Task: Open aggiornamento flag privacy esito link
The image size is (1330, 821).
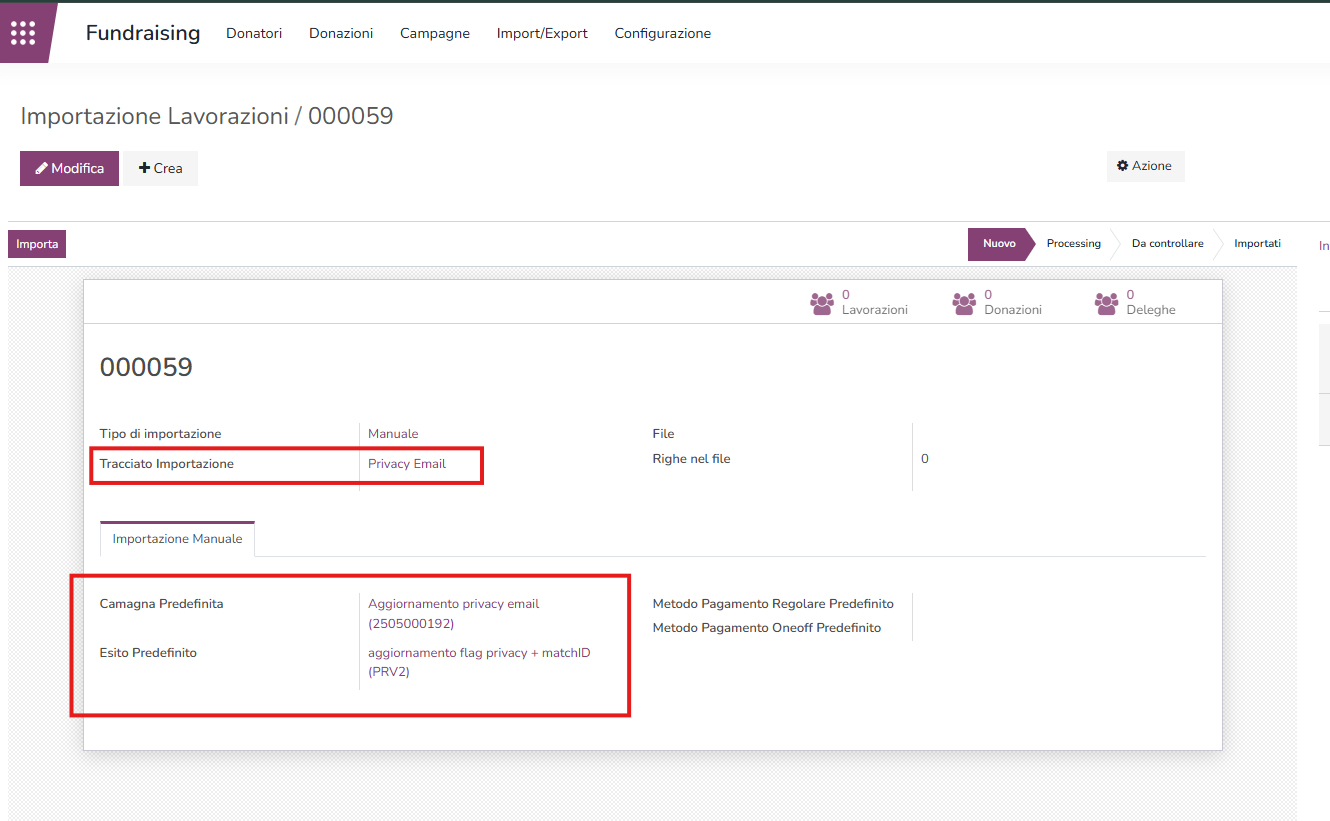Action: [x=479, y=662]
